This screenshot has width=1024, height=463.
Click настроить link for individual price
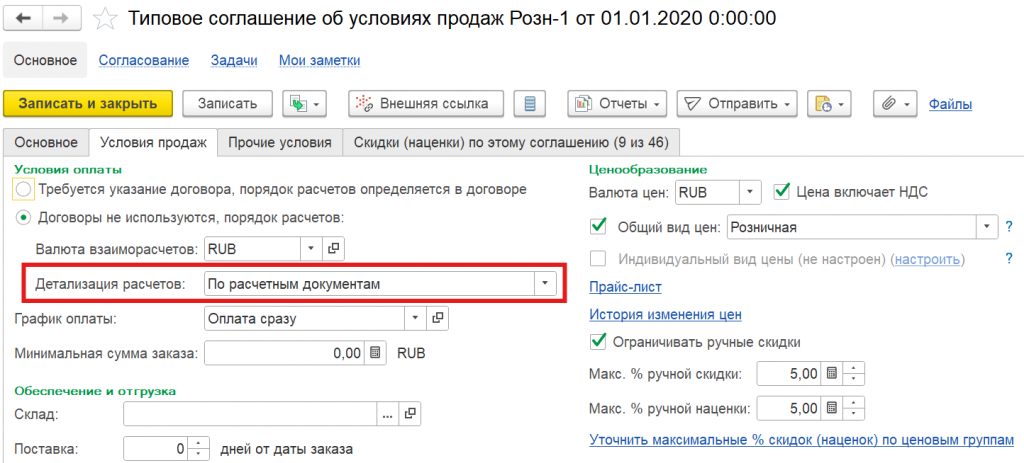tap(927, 259)
